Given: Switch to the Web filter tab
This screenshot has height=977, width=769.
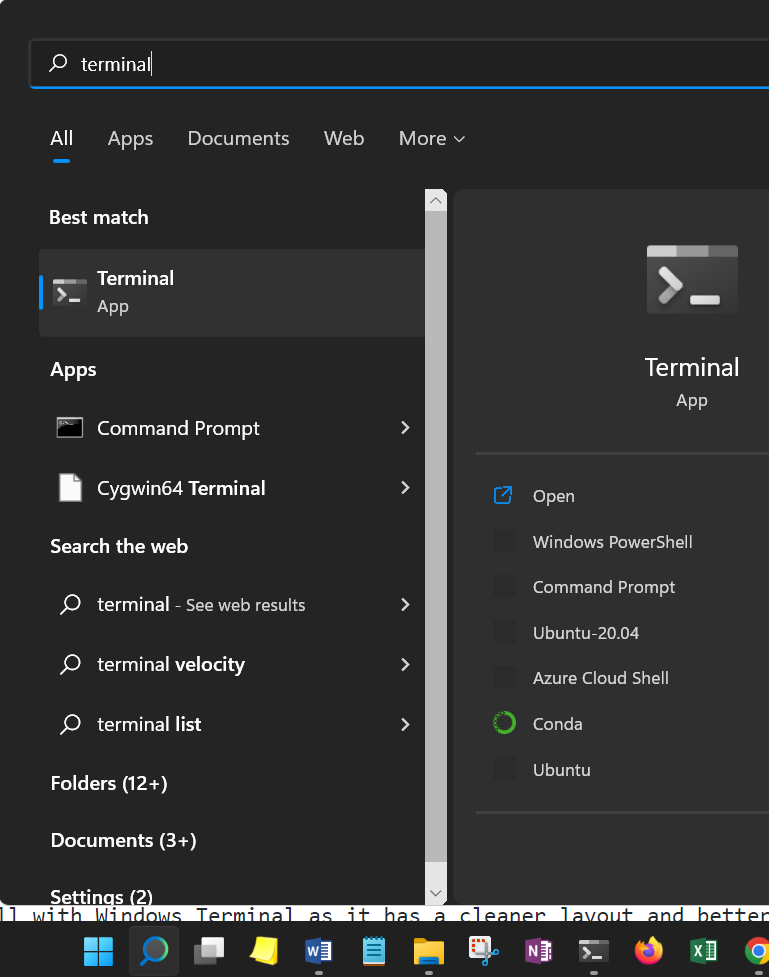Looking at the screenshot, I should coord(344,138).
